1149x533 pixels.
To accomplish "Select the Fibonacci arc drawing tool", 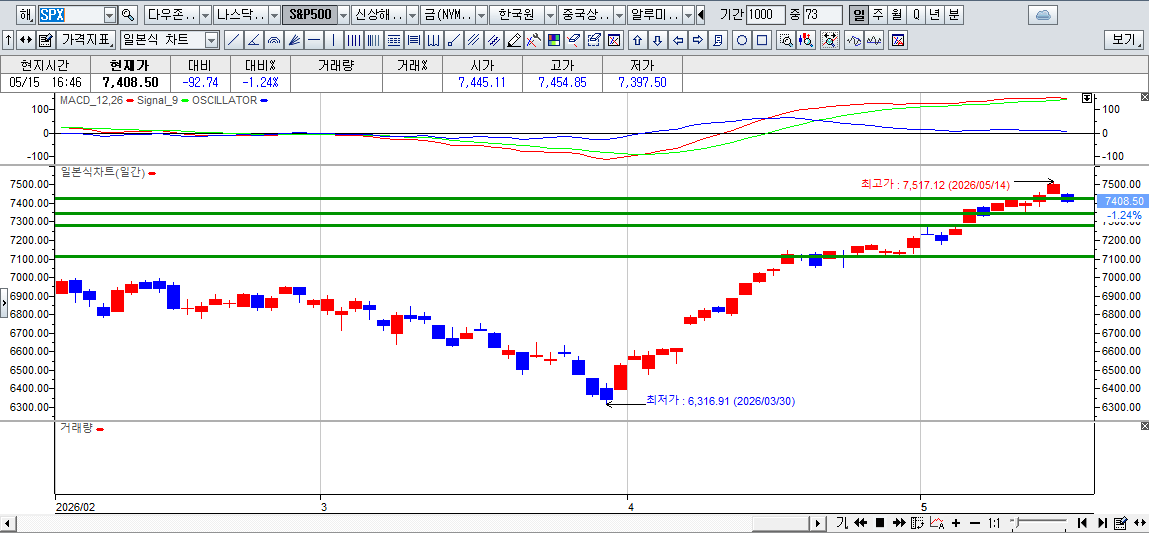I will coord(274,40).
